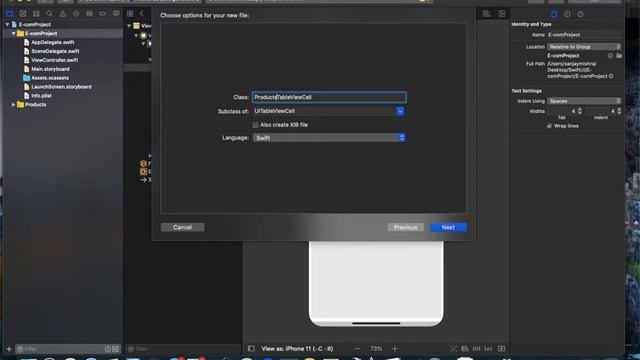Add editor on right icon
This screenshot has width=640, height=360.
[x=502, y=14]
